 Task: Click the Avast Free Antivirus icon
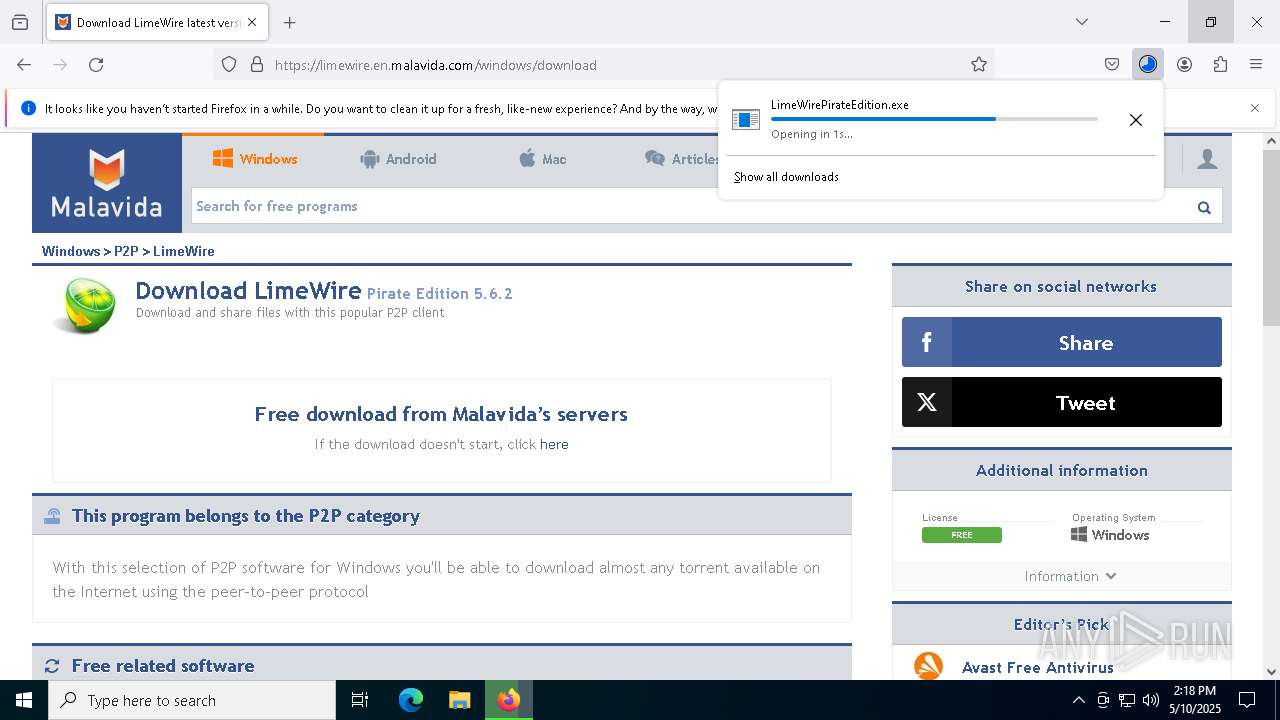[x=928, y=665]
